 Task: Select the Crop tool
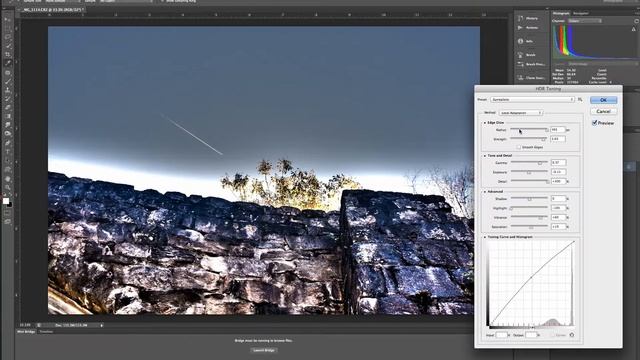click(x=7, y=54)
